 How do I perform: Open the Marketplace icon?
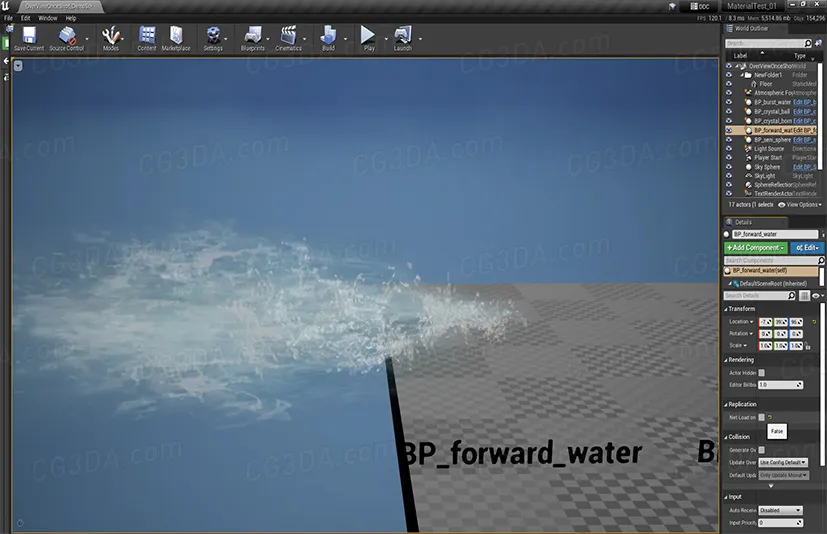point(176,36)
